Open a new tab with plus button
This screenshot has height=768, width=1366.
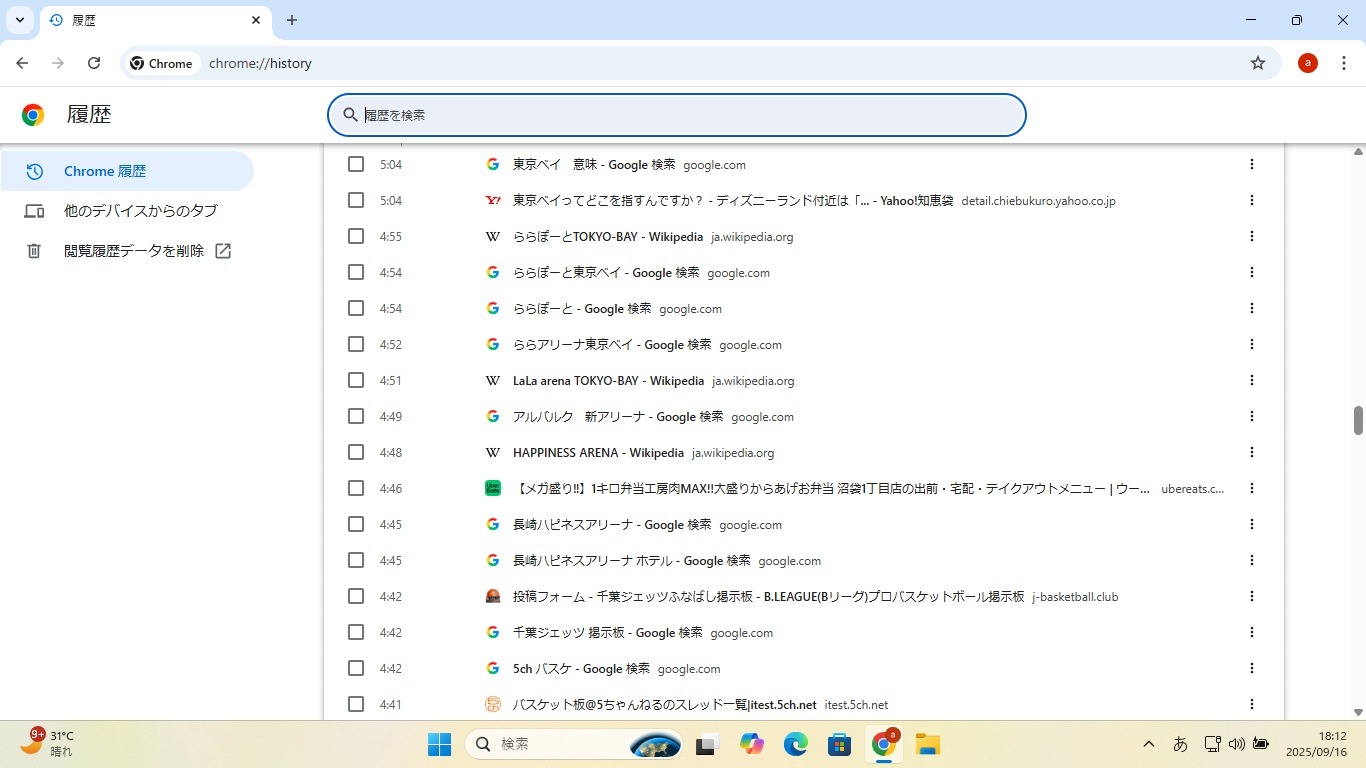point(292,20)
